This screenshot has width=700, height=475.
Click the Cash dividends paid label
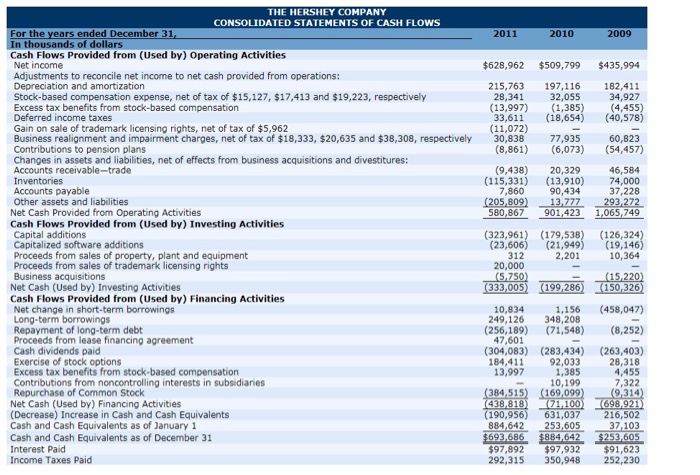(x=57, y=351)
